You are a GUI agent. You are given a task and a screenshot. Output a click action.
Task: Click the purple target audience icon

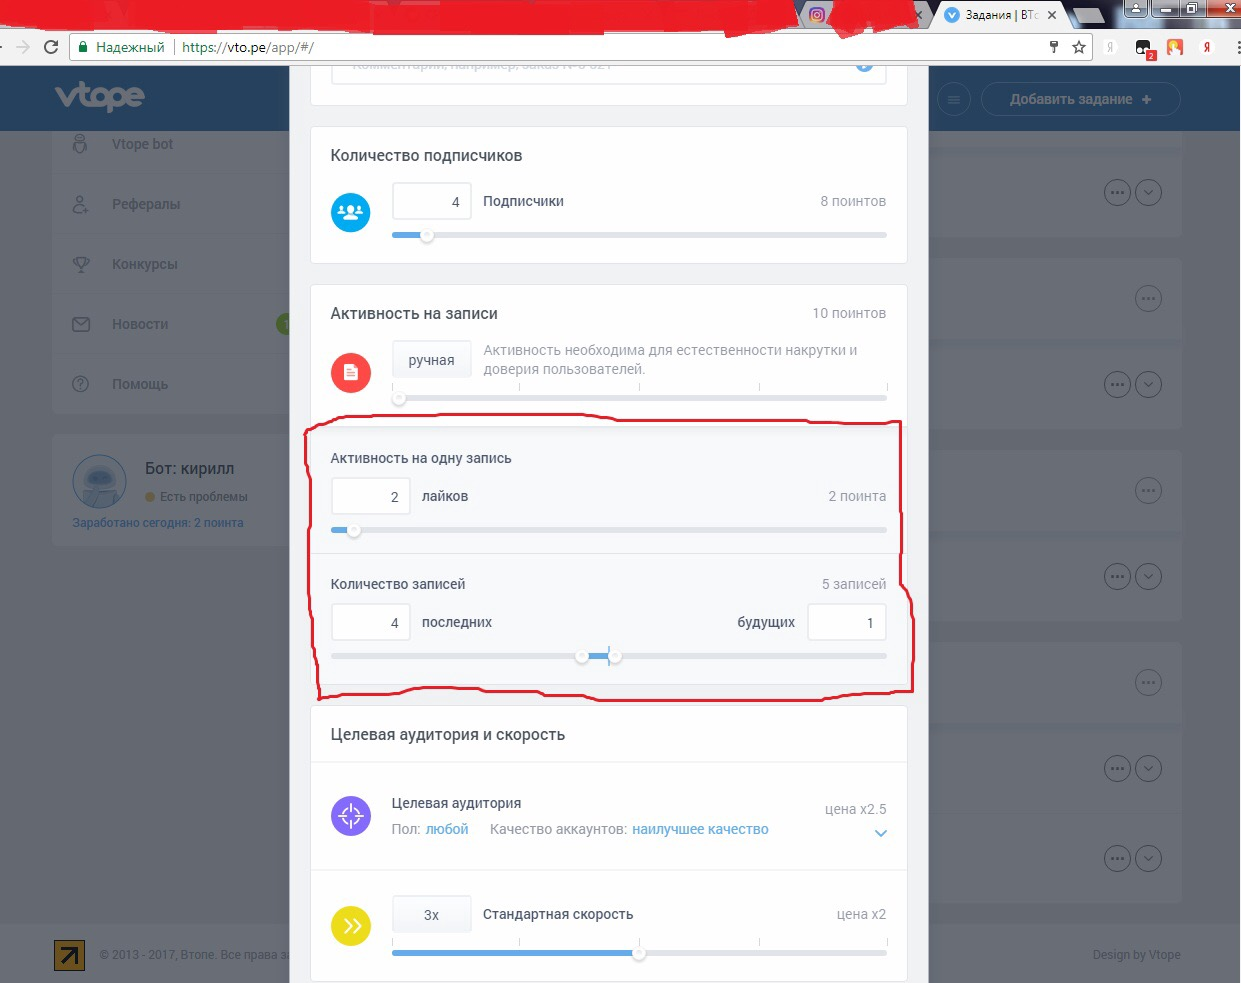click(x=350, y=816)
